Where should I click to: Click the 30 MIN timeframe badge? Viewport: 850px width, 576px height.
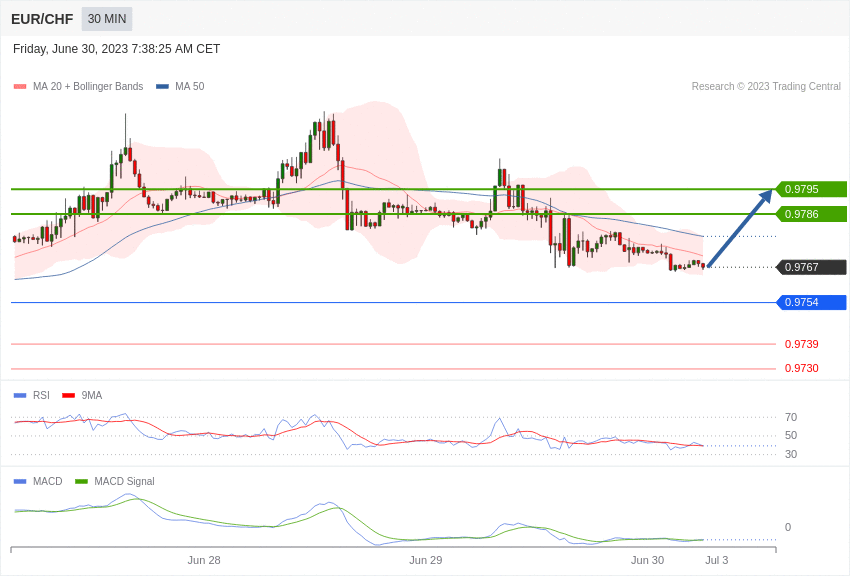coord(107,19)
